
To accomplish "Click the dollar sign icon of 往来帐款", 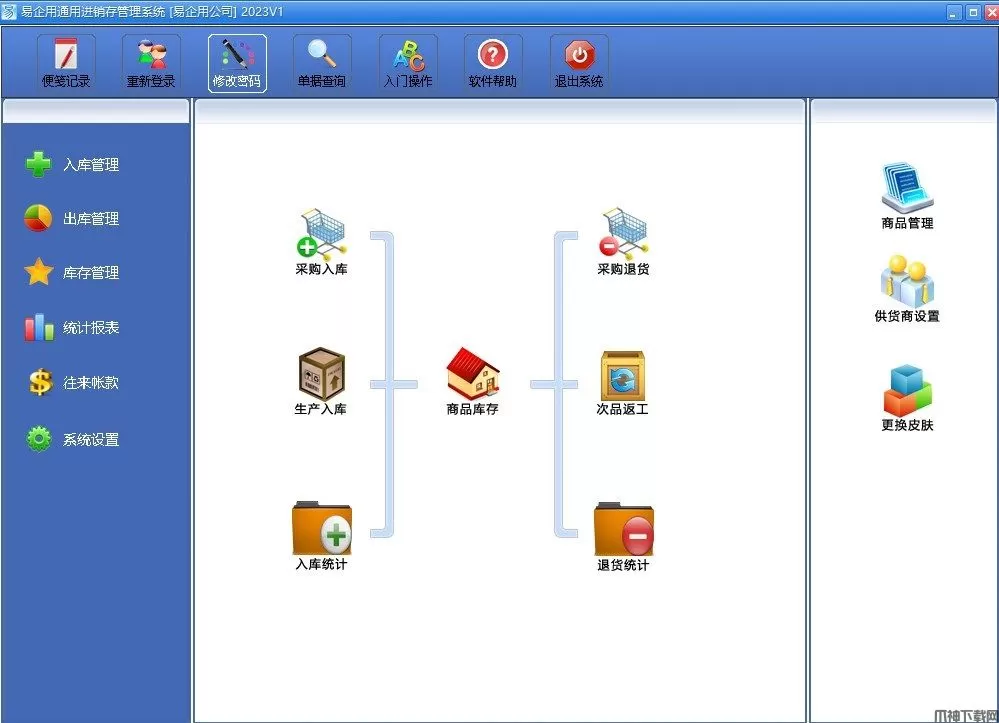I will click(40, 382).
